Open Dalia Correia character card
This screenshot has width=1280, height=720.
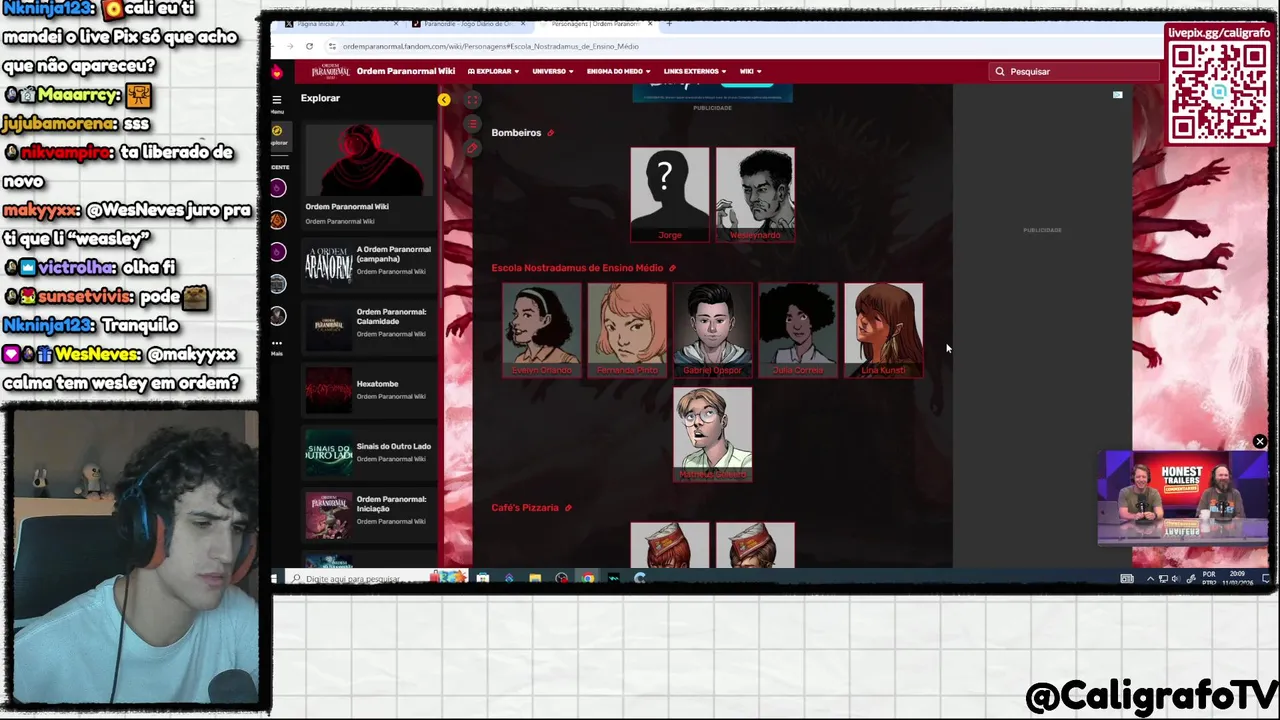click(798, 330)
